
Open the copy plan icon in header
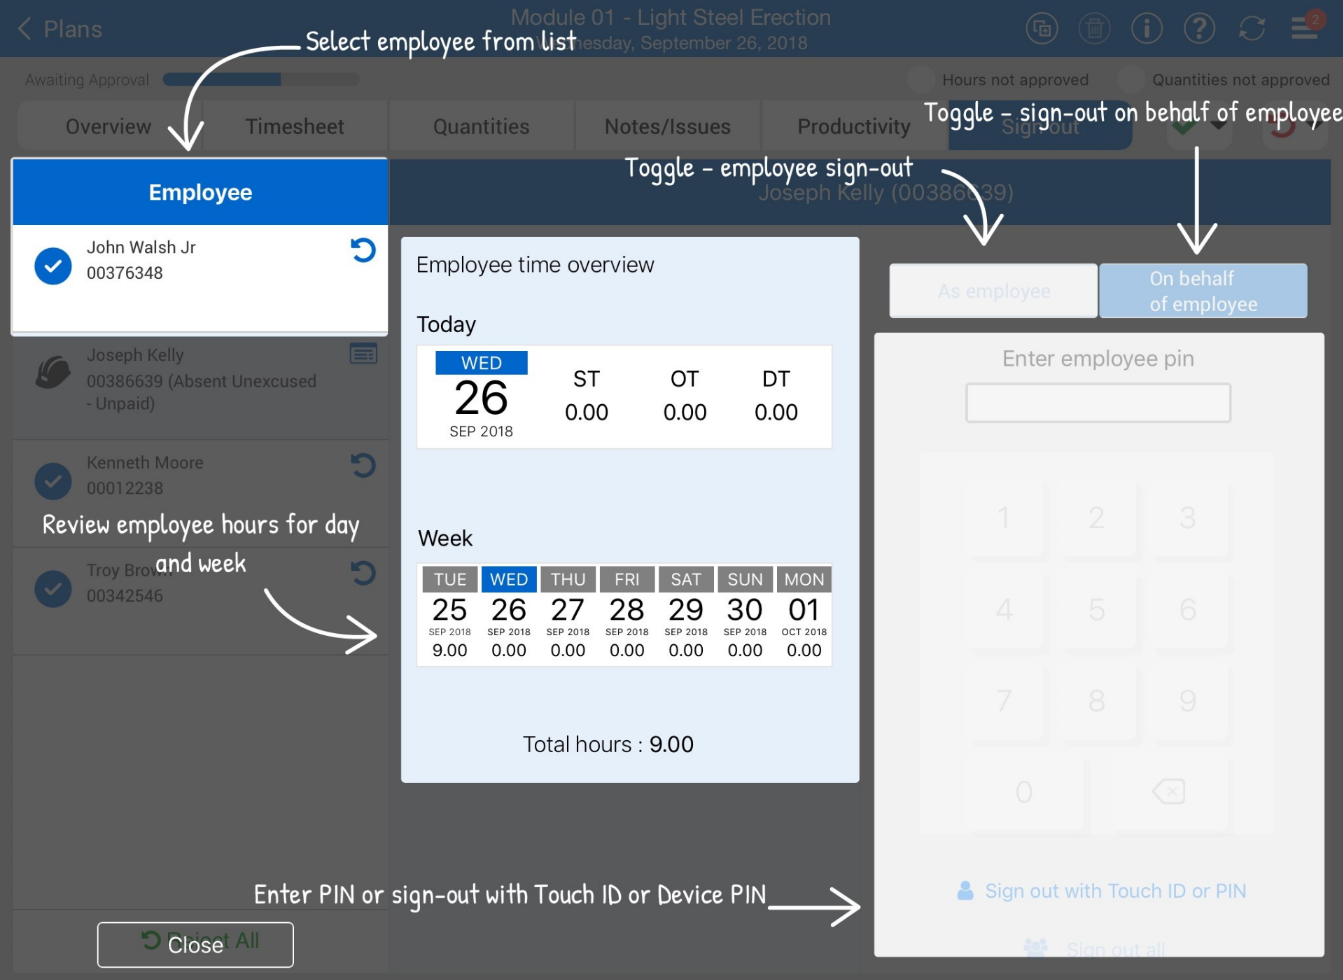click(x=1042, y=29)
